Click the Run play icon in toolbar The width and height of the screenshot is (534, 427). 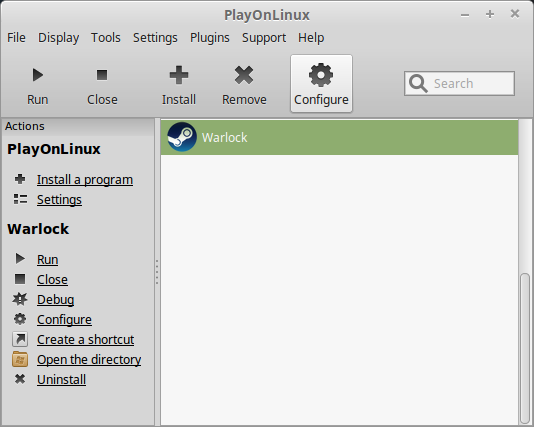38,75
